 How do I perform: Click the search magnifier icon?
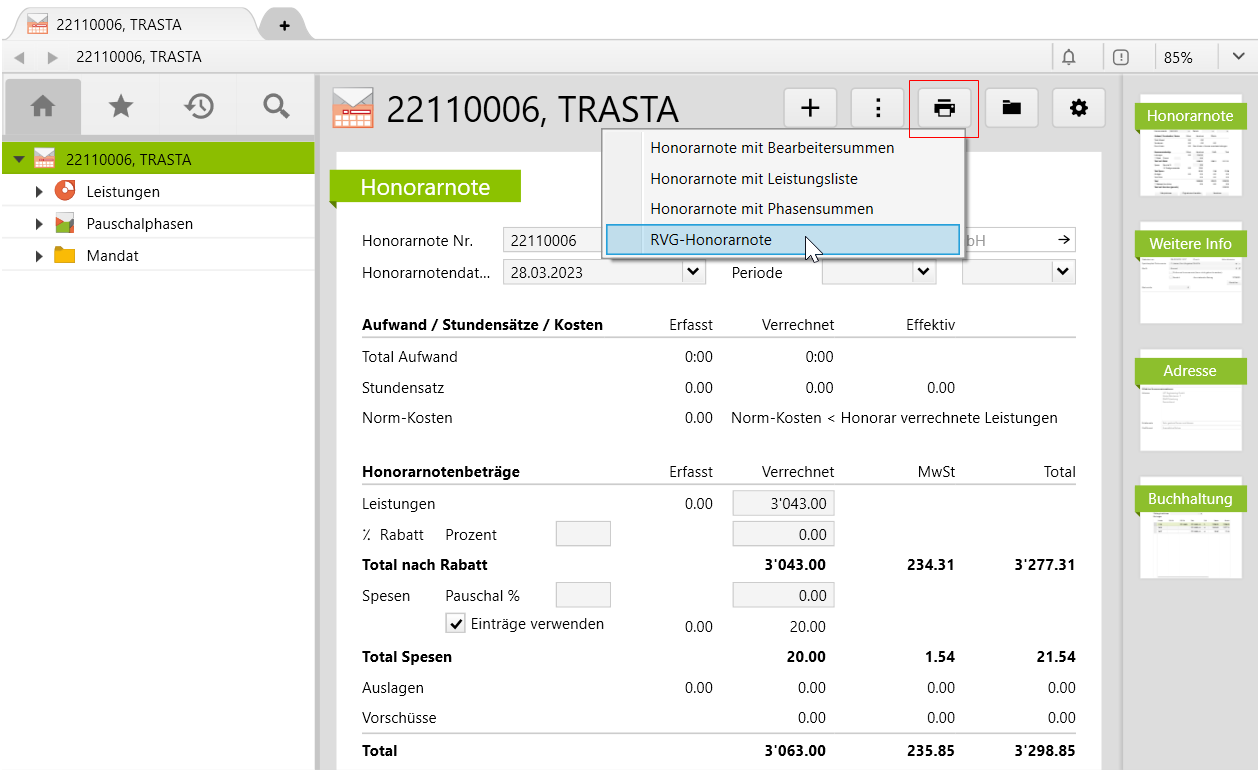tap(276, 106)
